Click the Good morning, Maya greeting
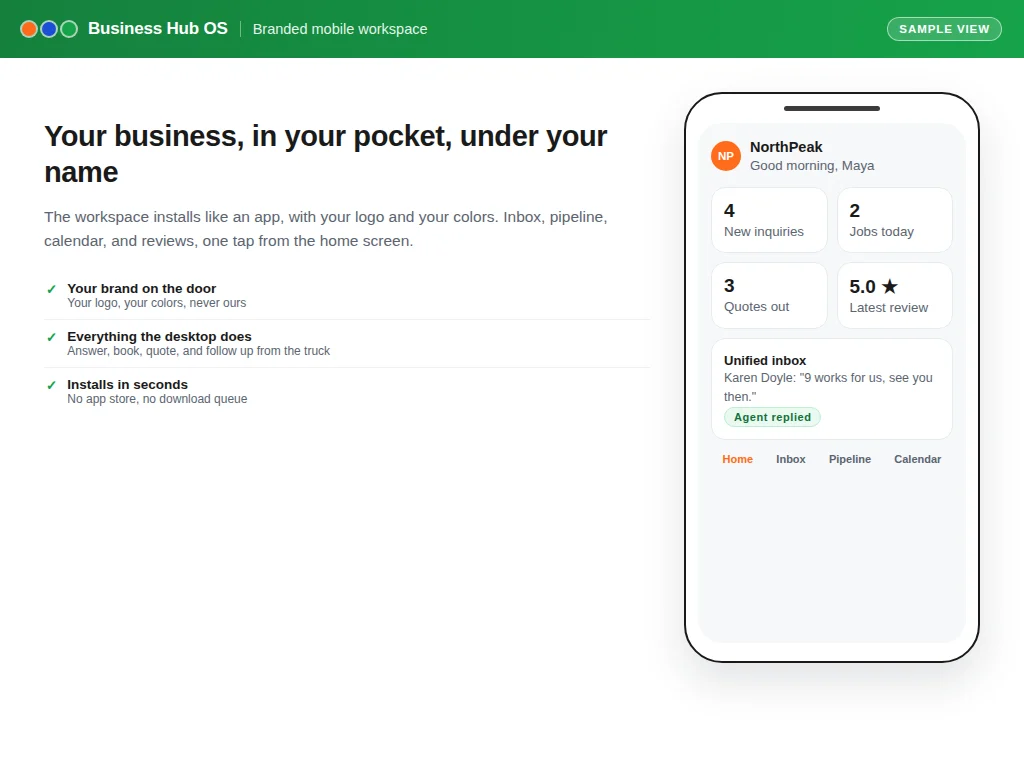Viewport: 1024px width, 768px height. click(812, 166)
